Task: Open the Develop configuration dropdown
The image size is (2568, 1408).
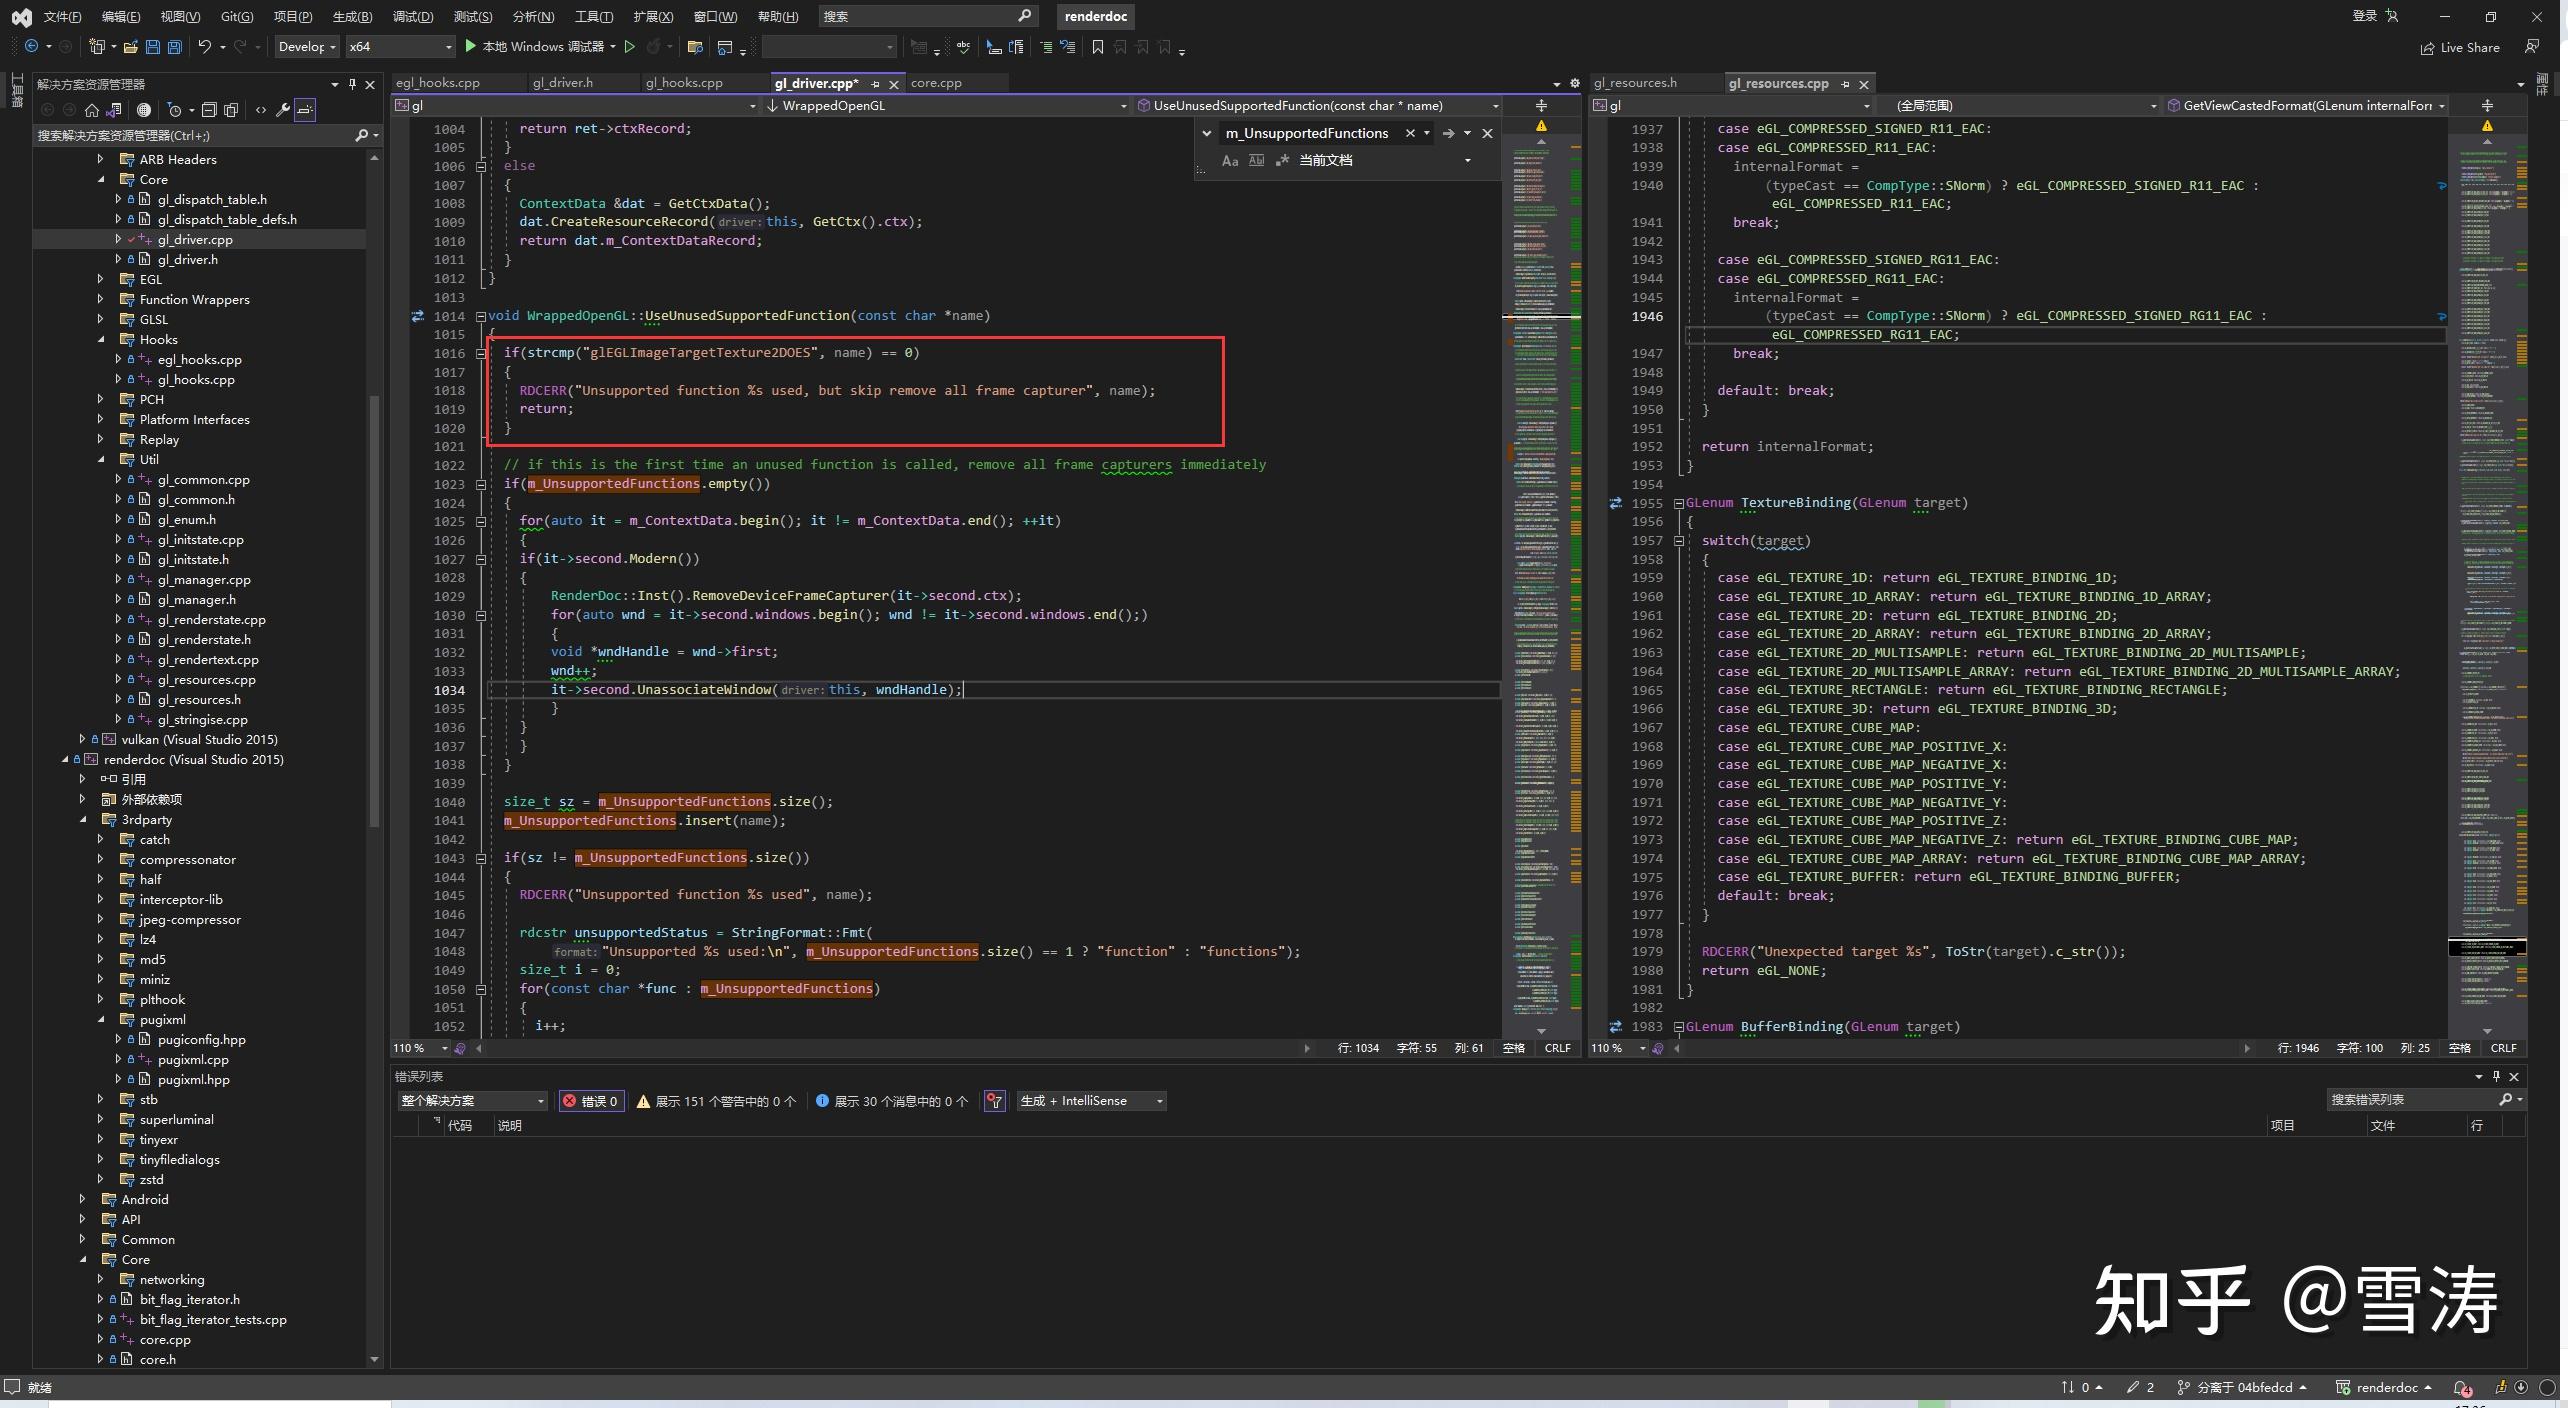Action: [305, 46]
